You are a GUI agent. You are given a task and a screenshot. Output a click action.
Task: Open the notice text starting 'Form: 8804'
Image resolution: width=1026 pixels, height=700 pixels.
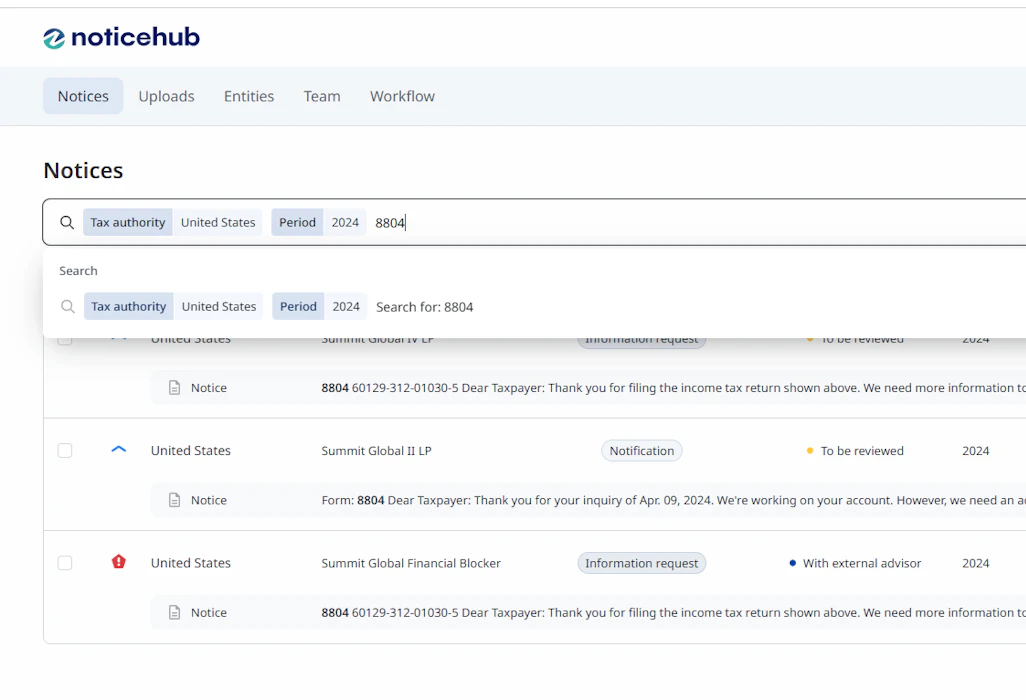coord(673,500)
